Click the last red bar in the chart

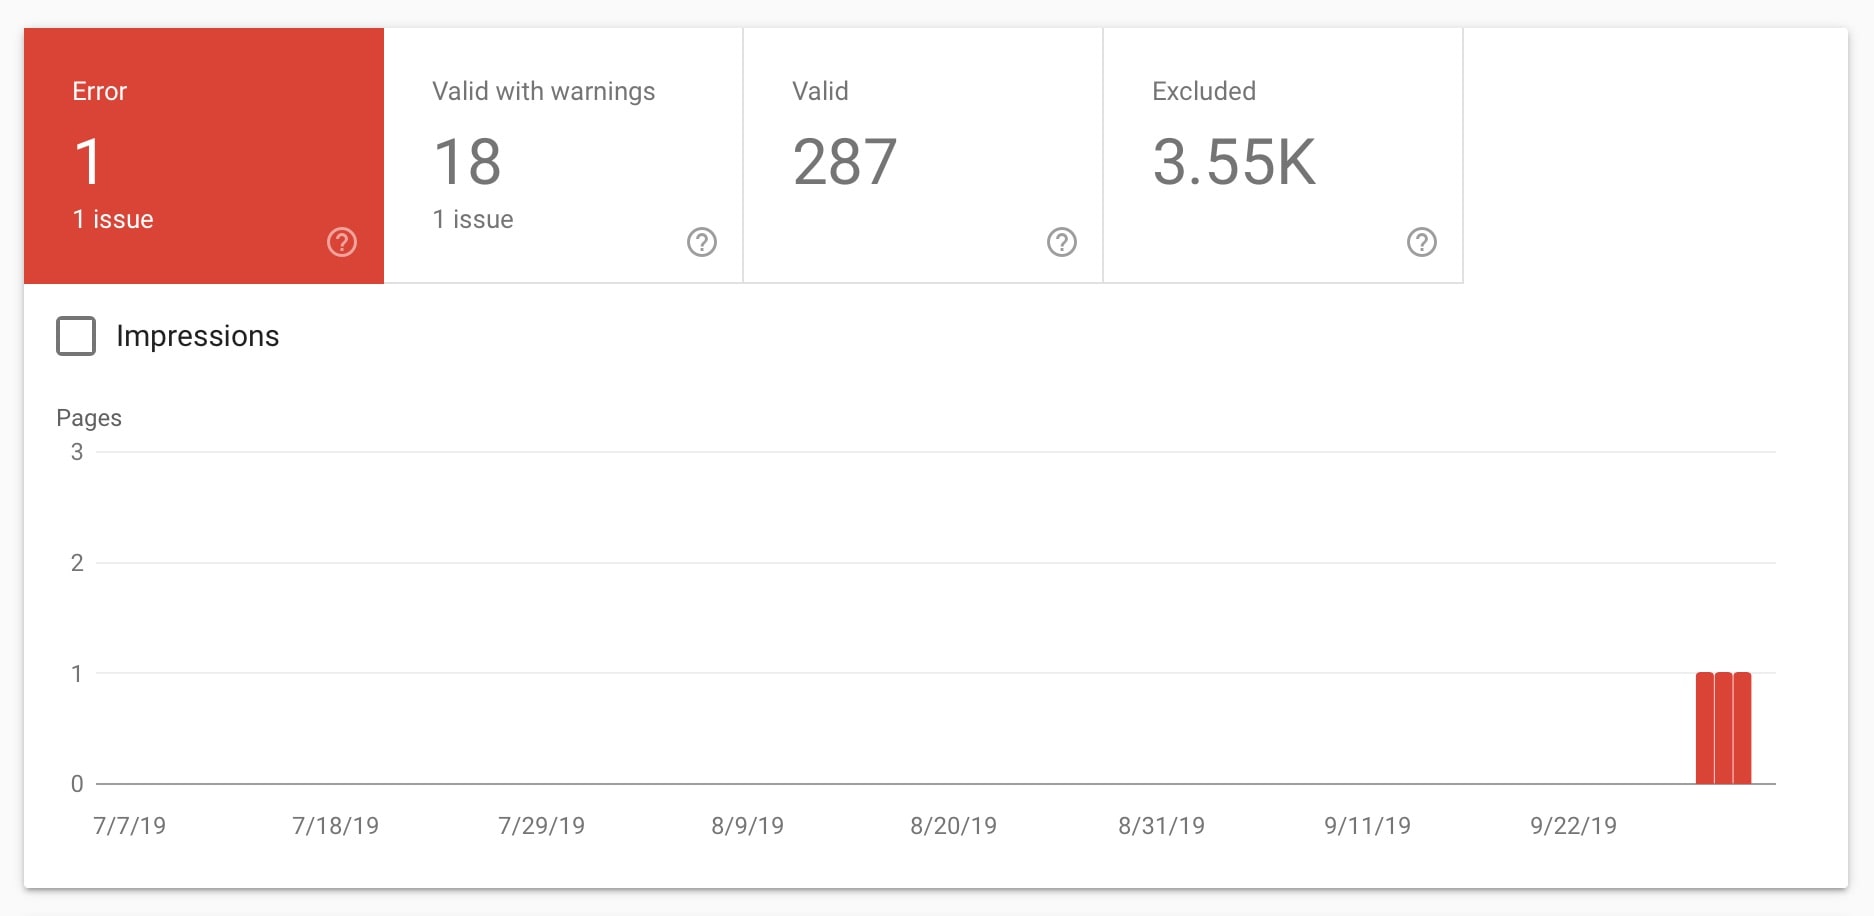coord(1743,728)
